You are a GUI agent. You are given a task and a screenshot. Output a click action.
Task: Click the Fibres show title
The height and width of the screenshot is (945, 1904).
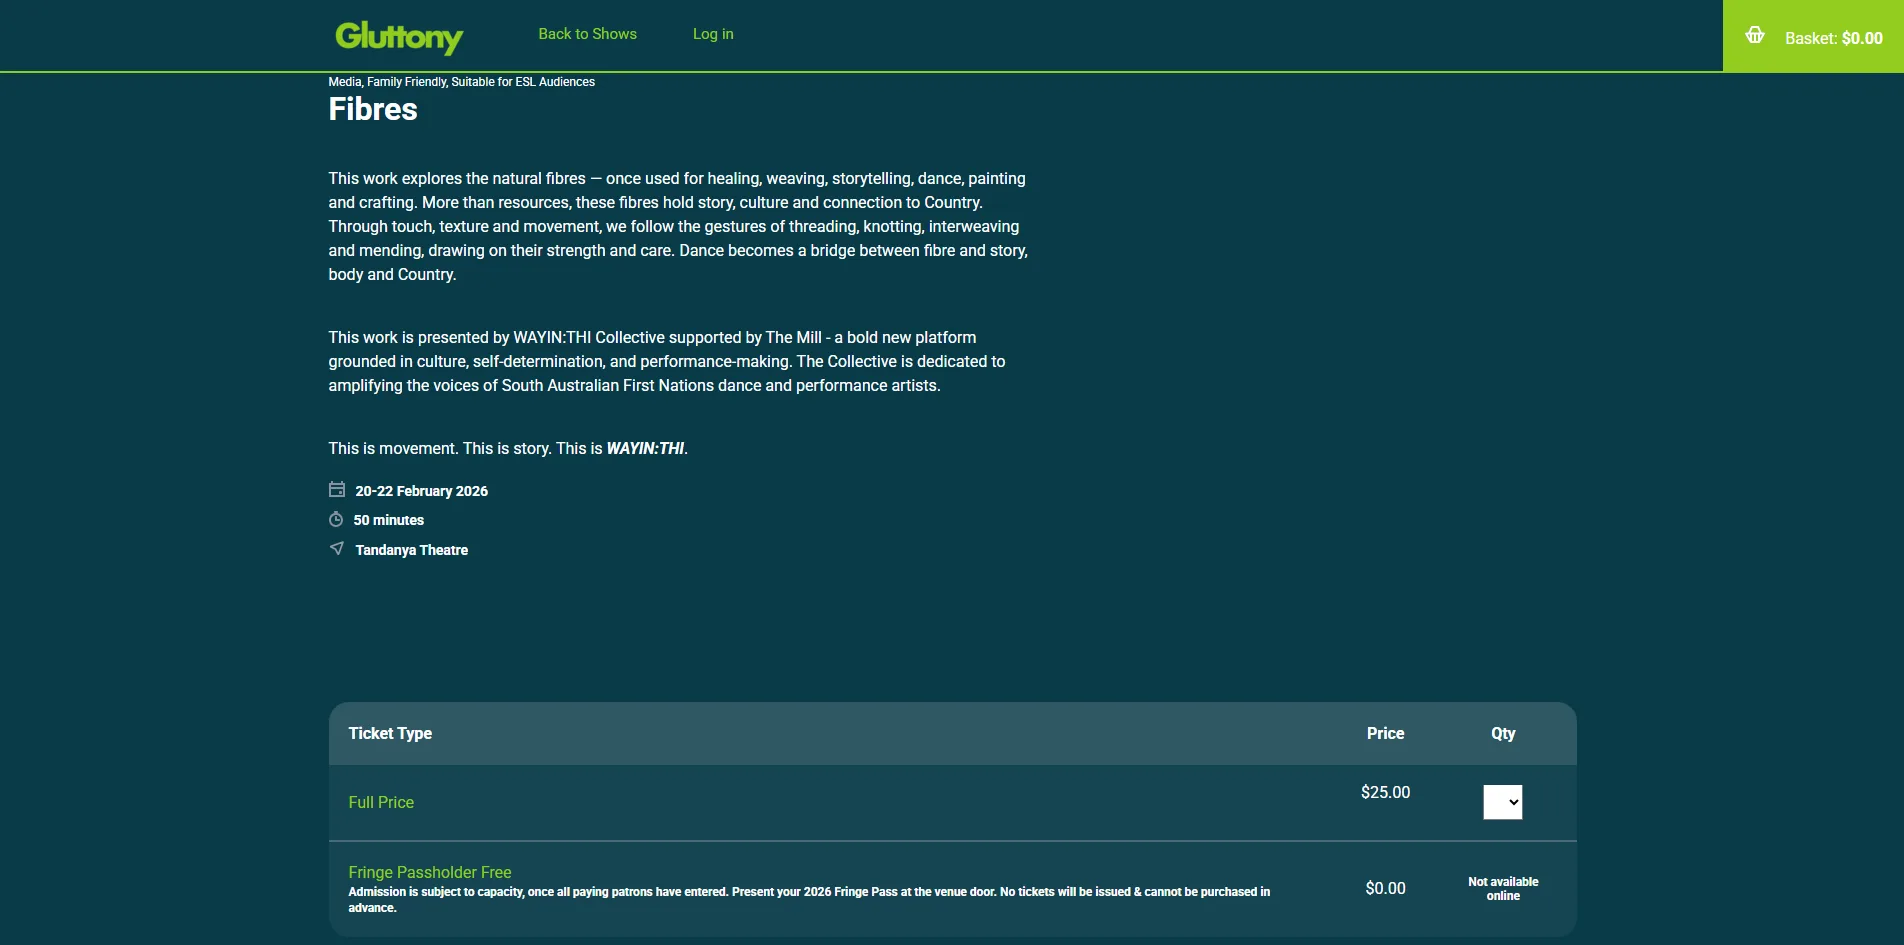tap(373, 109)
